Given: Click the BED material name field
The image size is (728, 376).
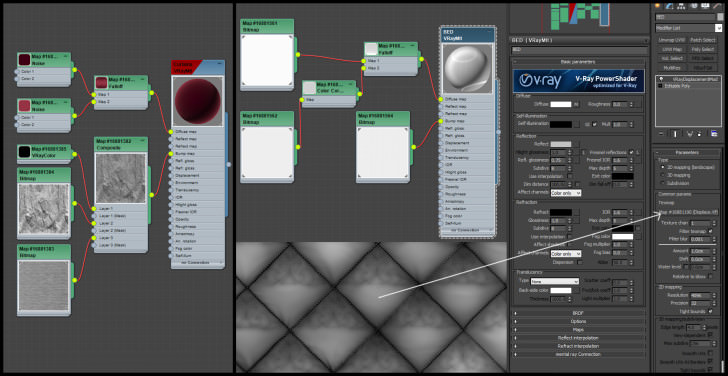Looking at the screenshot, I should click(578, 49).
